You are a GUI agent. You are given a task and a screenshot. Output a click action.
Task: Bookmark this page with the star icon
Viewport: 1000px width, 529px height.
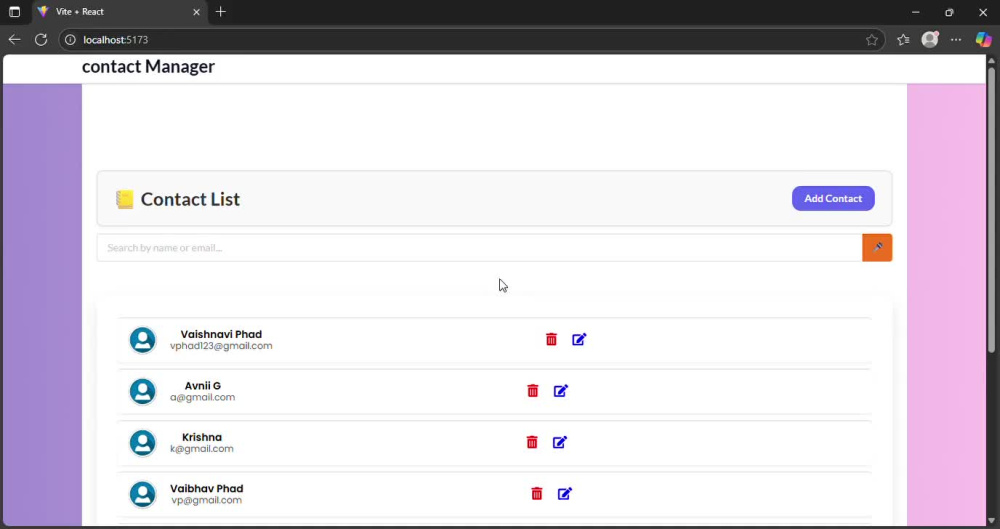coord(871,40)
